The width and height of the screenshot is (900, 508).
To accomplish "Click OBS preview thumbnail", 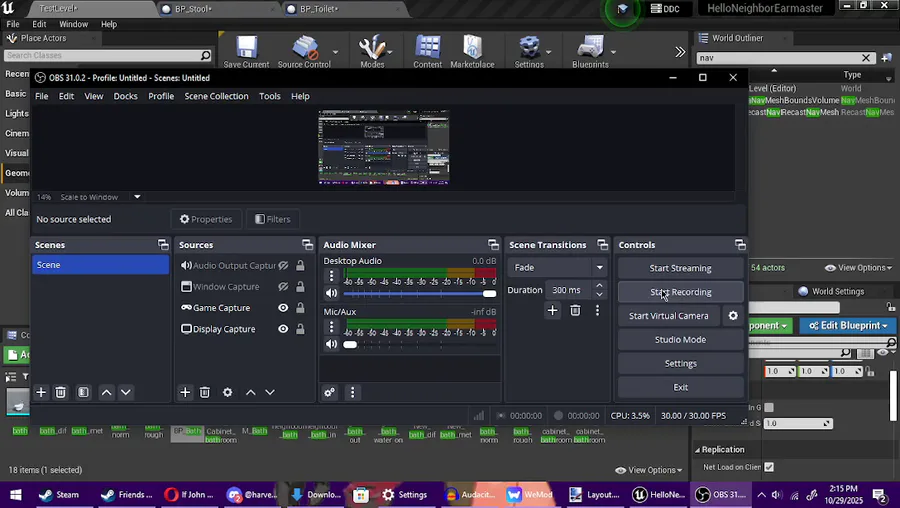I will [384, 148].
